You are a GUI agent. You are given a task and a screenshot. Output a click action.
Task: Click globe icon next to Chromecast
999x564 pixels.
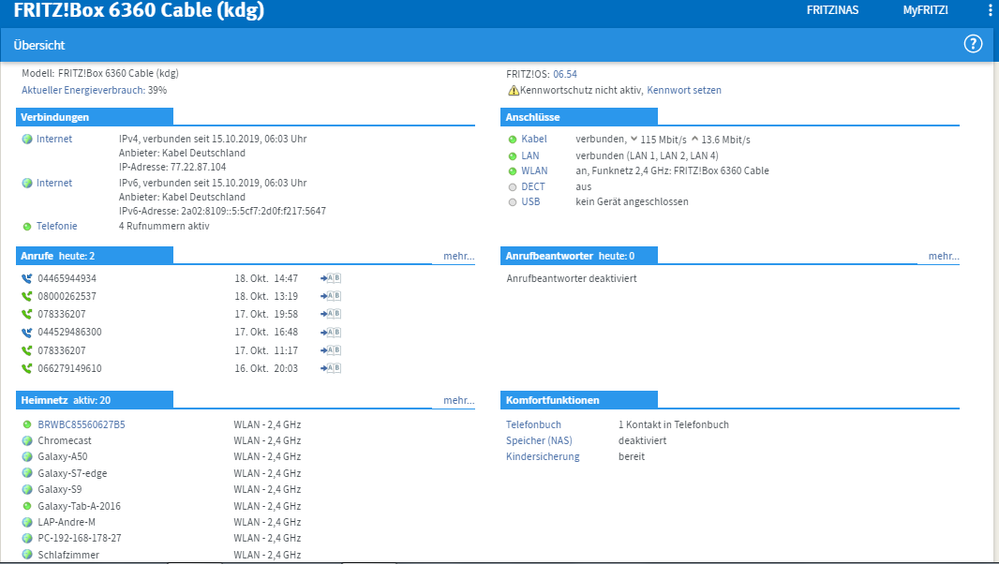click(27, 440)
